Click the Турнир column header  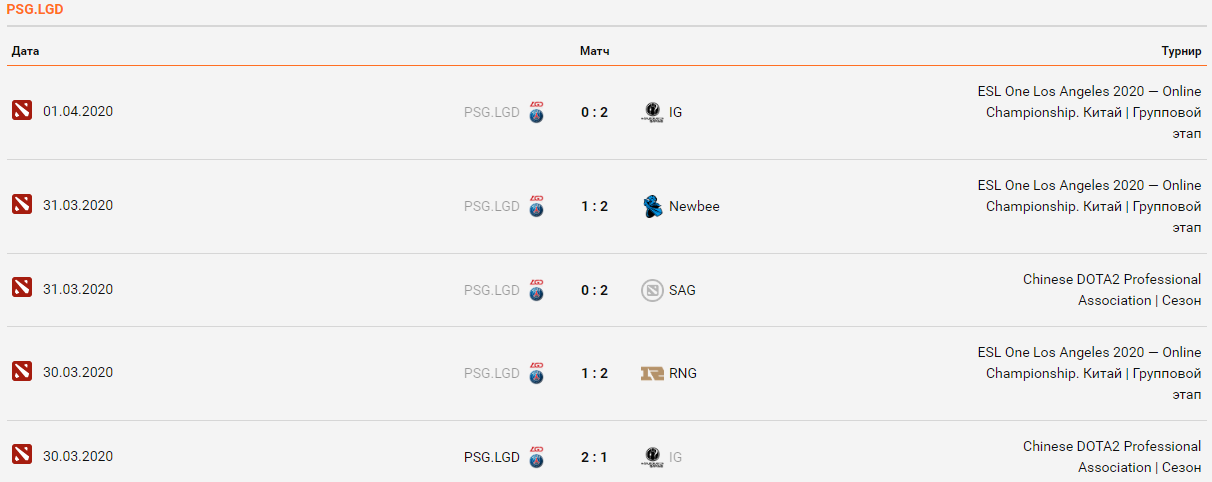pyautogui.click(x=1181, y=51)
